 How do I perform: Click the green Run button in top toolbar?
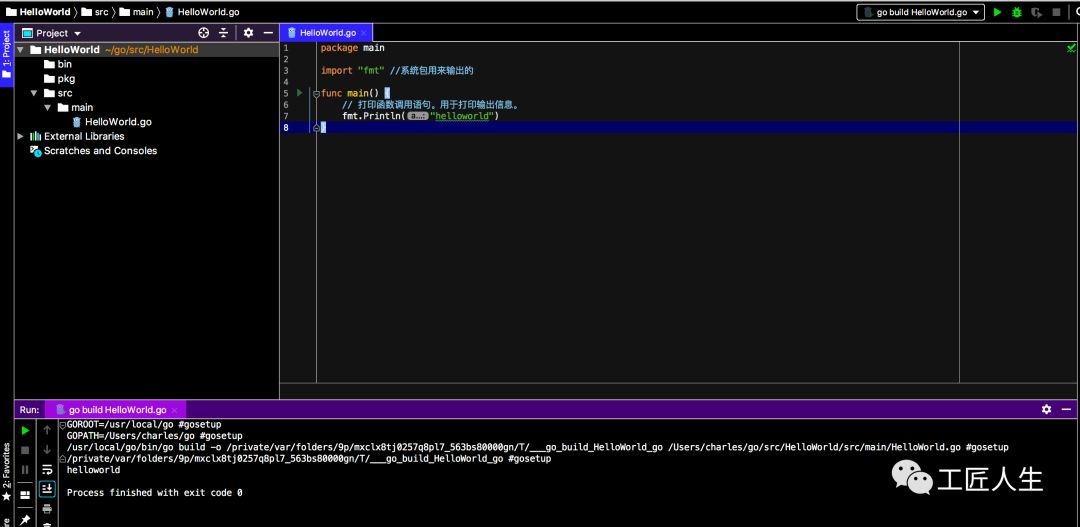tap(997, 12)
